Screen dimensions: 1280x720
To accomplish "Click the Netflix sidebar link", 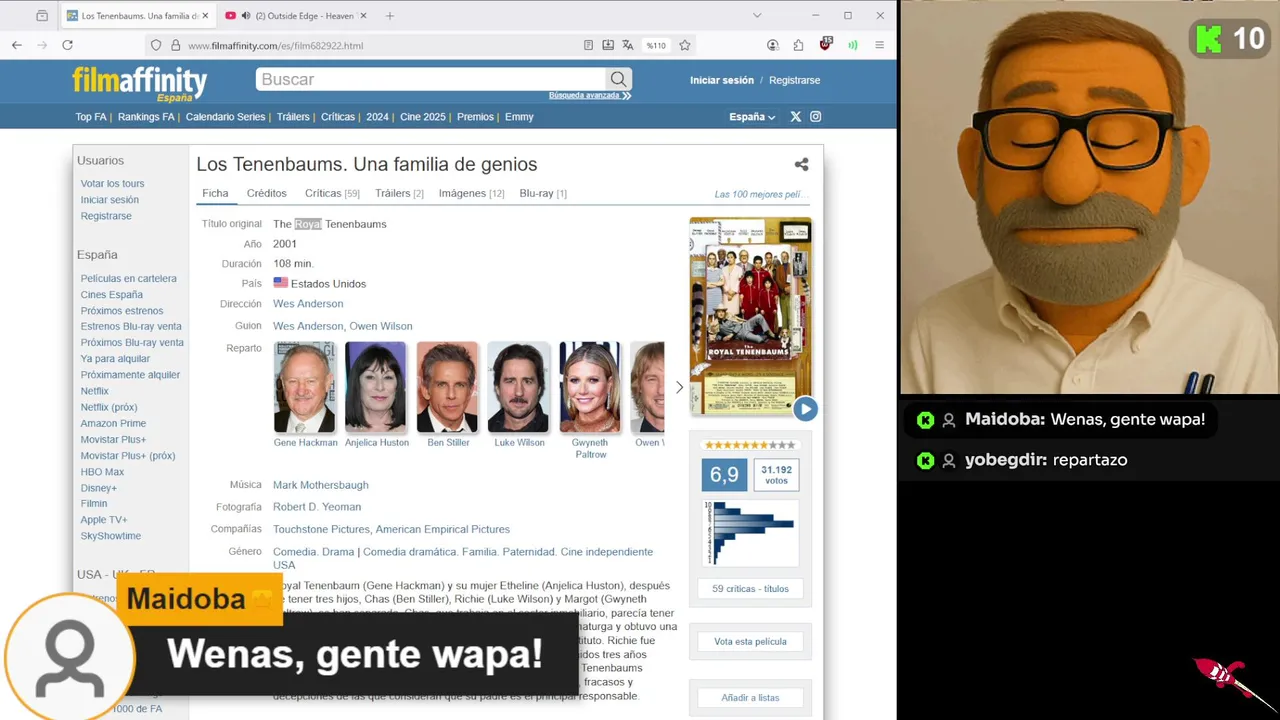I will (95, 391).
